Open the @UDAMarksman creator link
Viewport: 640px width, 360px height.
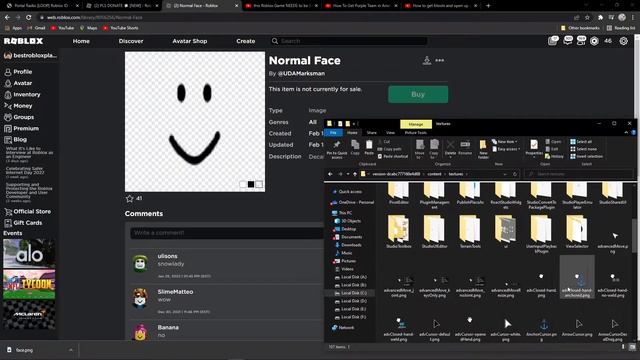pos(301,73)
